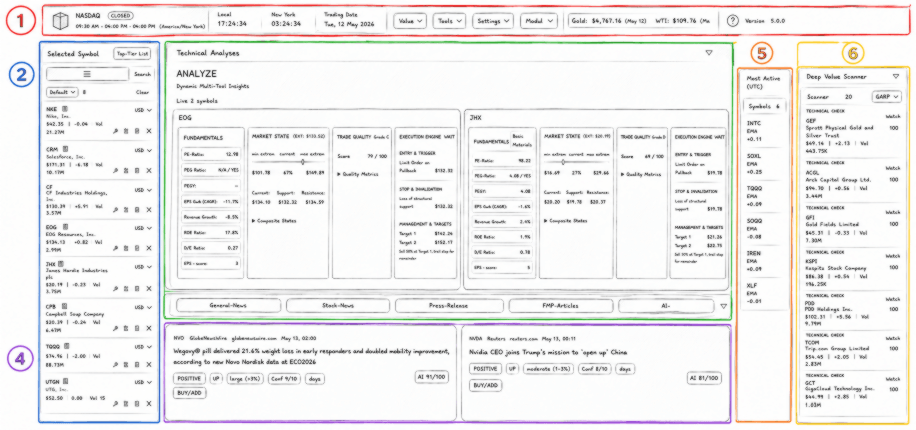The image size is (916, 430).
Task: Open the GARP scanner dropdown
Action: 886,96
